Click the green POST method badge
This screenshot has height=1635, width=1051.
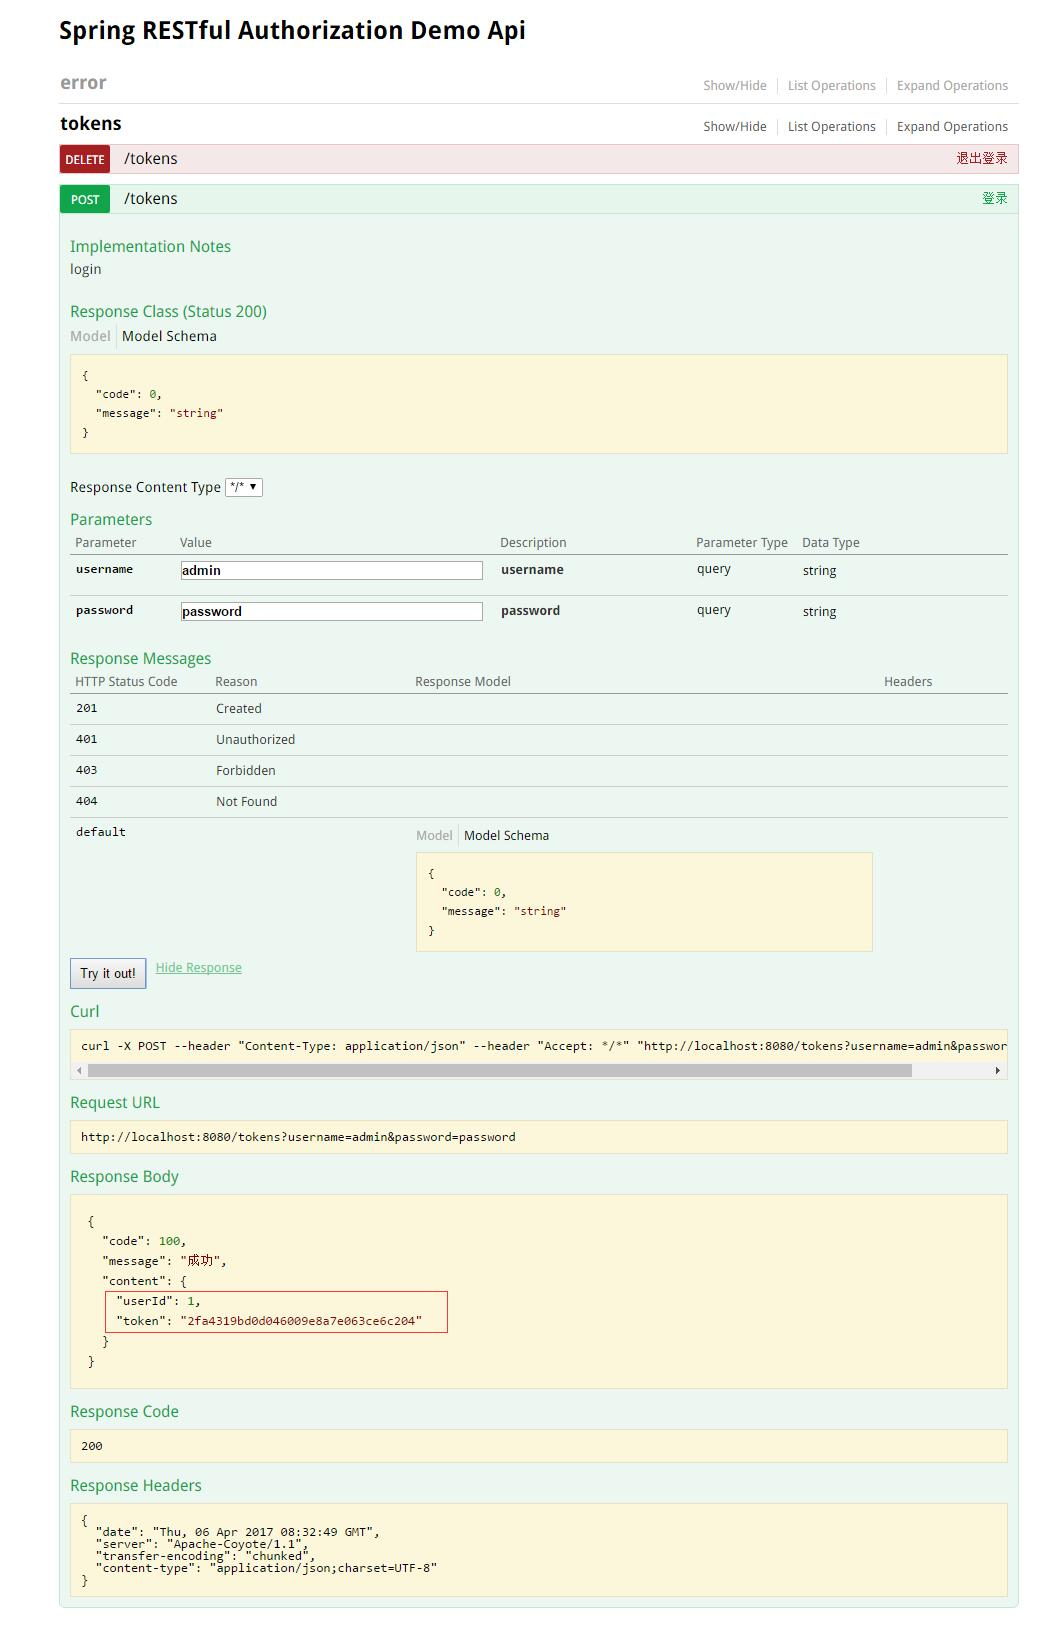pos(85,199)
